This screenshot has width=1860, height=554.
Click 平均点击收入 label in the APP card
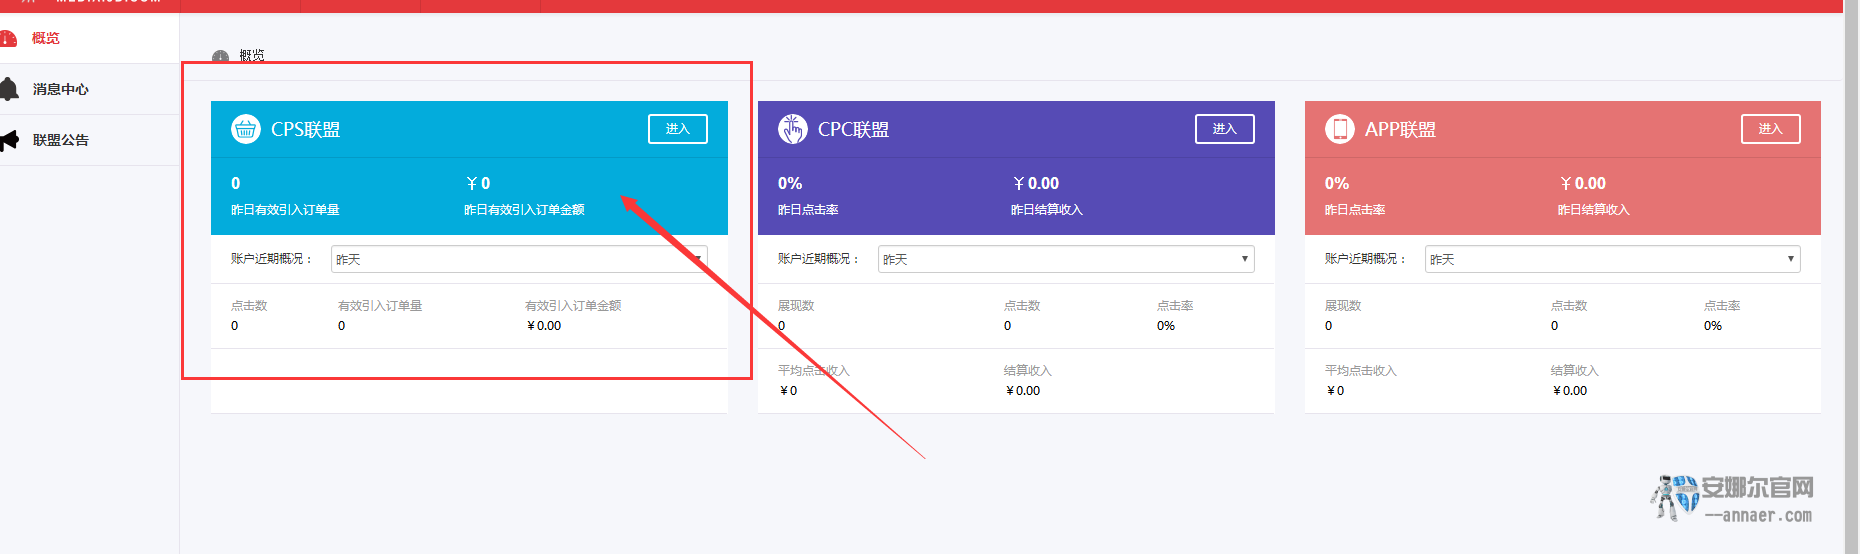[x=1361, y=371]
